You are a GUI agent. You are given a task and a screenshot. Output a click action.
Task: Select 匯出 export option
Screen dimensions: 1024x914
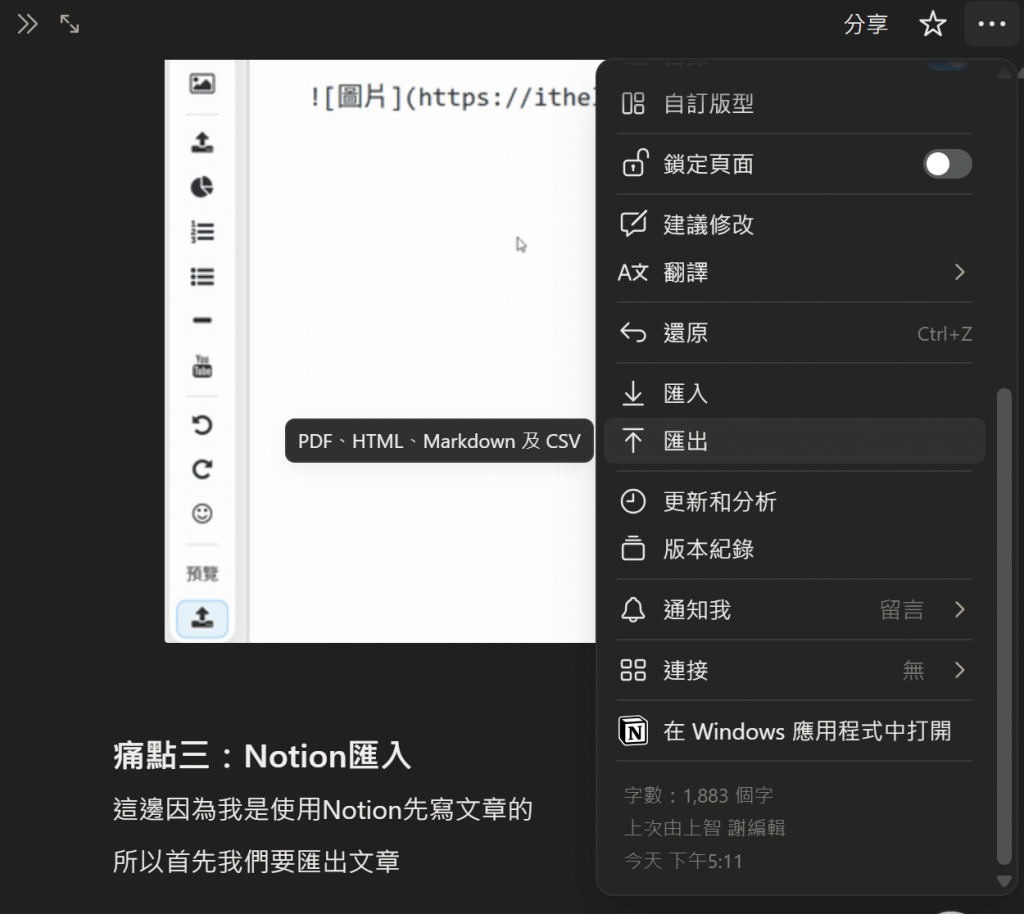pyautogui.click(x=794, y=441)
